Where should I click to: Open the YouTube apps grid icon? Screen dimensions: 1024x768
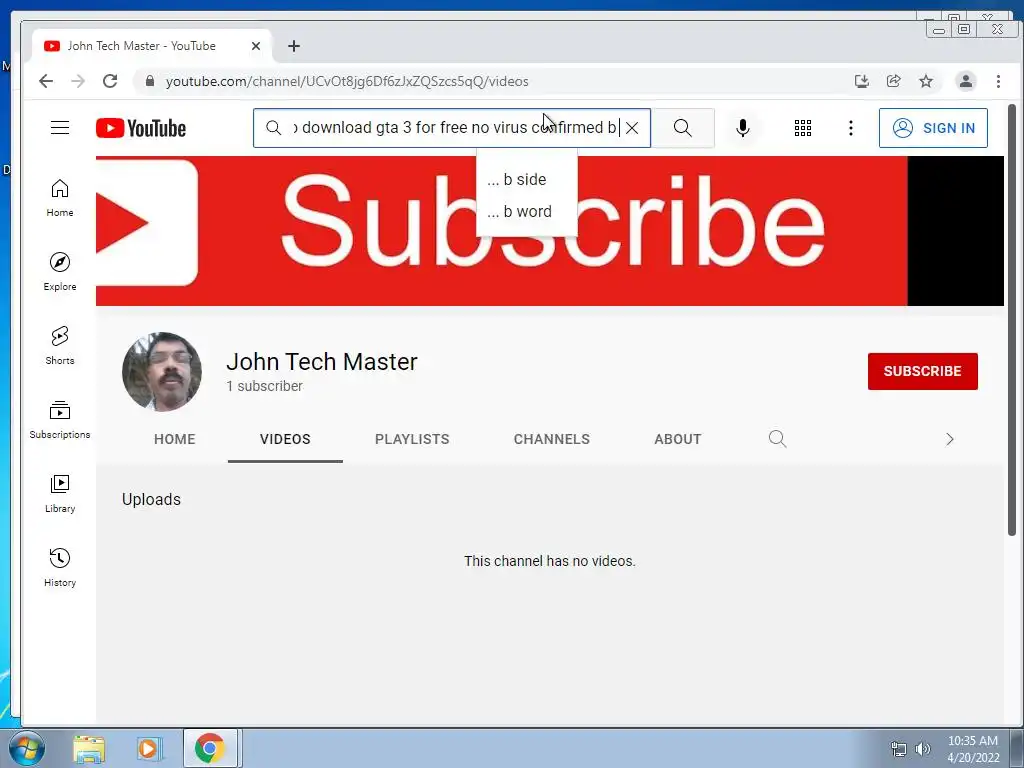(803, 128)
